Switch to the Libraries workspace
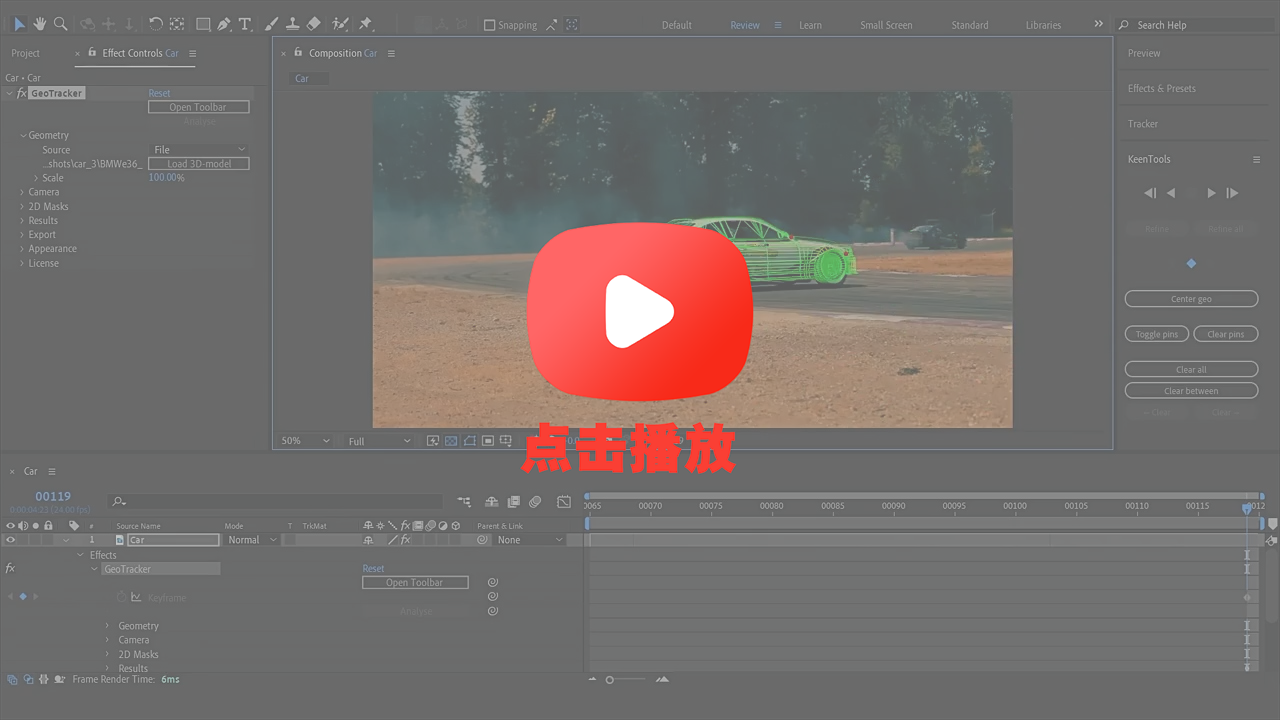1280x720 pixels. [x=1043, y=25]
